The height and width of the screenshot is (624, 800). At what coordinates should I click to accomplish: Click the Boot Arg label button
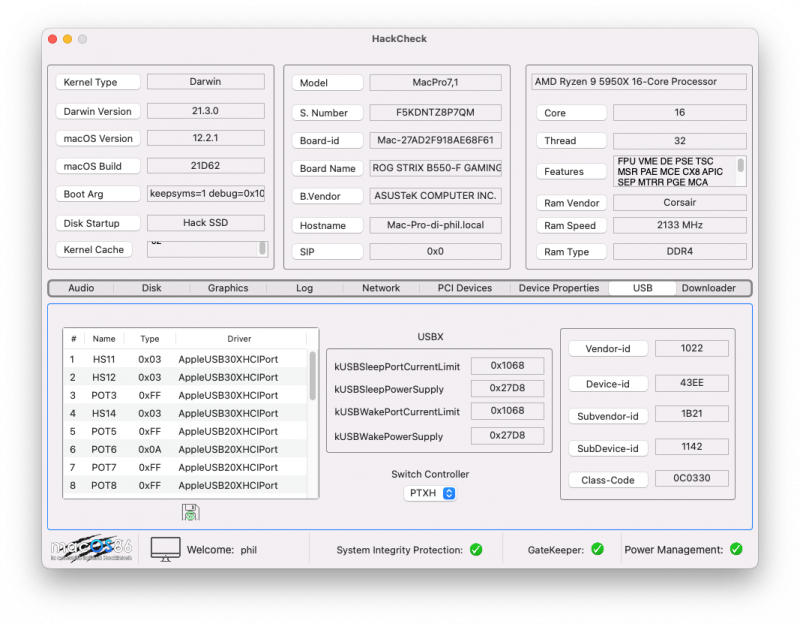97,194
